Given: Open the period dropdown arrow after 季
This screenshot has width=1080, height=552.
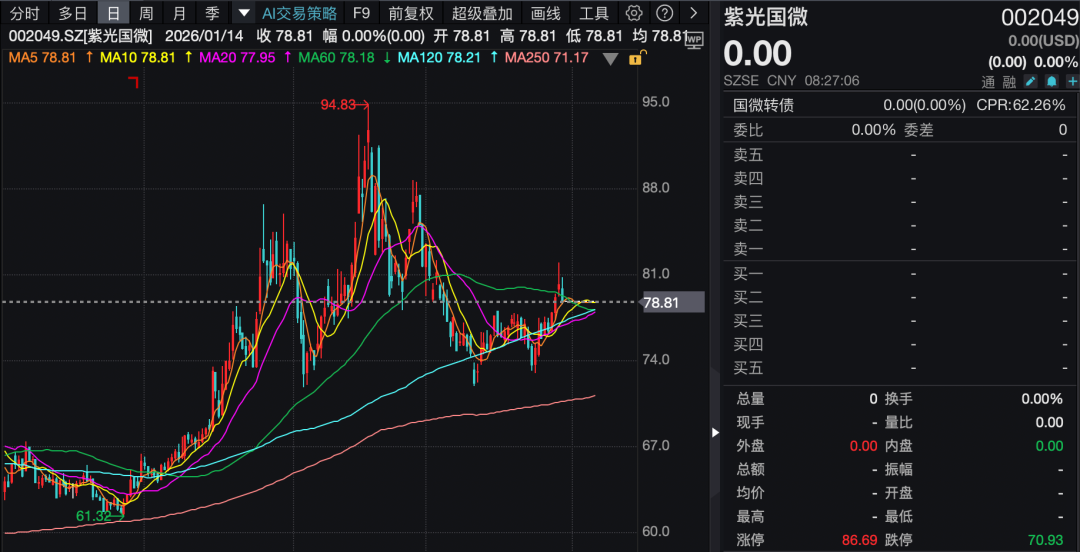Looking at the screenshot, I should tap(243, 13).
